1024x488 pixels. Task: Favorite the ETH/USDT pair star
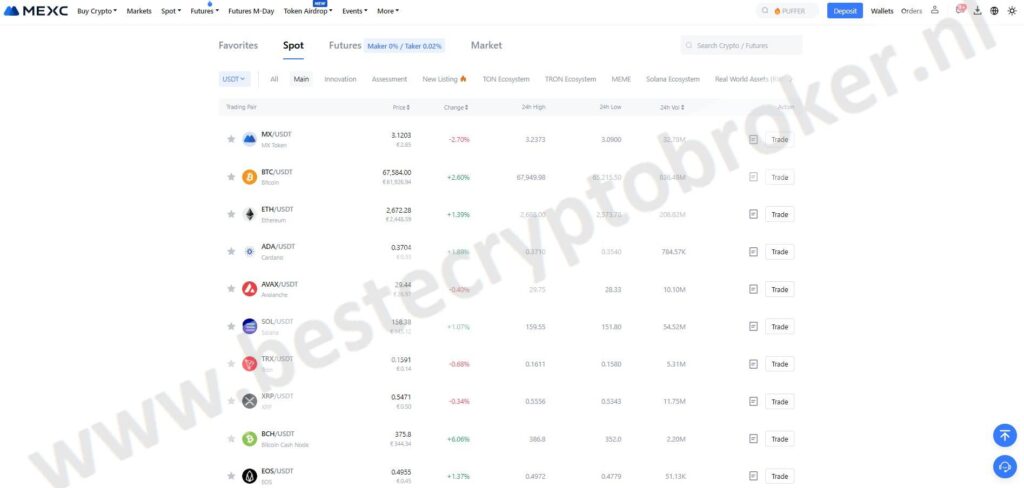tap(231, 214)
